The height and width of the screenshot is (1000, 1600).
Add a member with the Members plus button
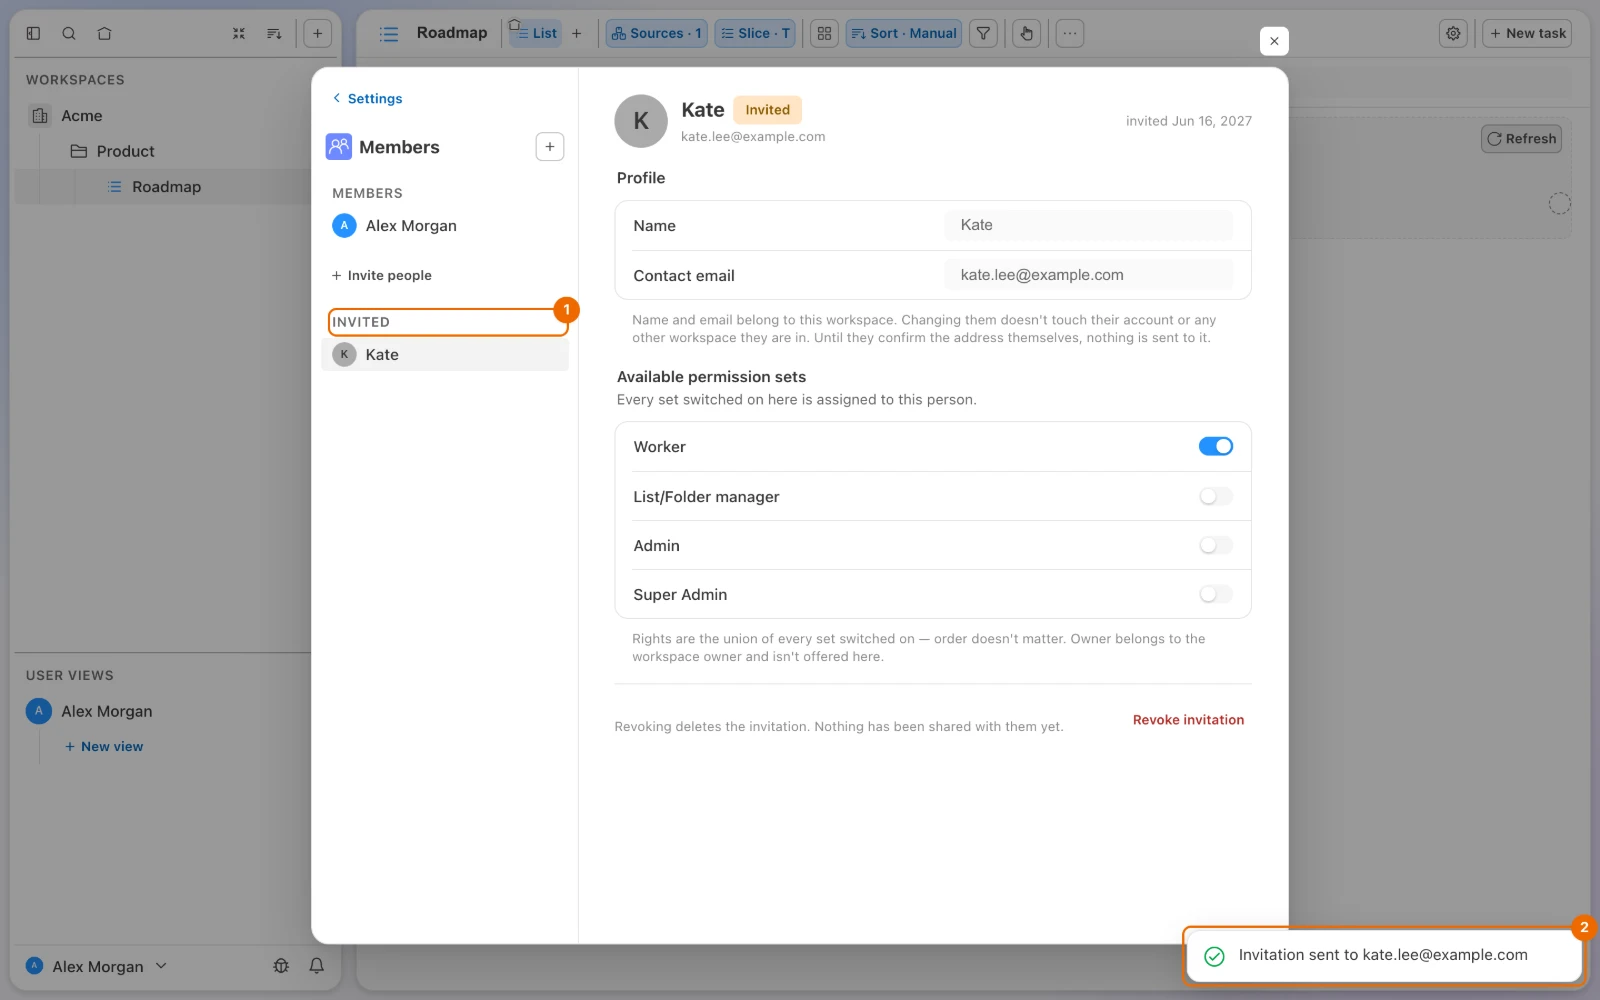[550, 147]
